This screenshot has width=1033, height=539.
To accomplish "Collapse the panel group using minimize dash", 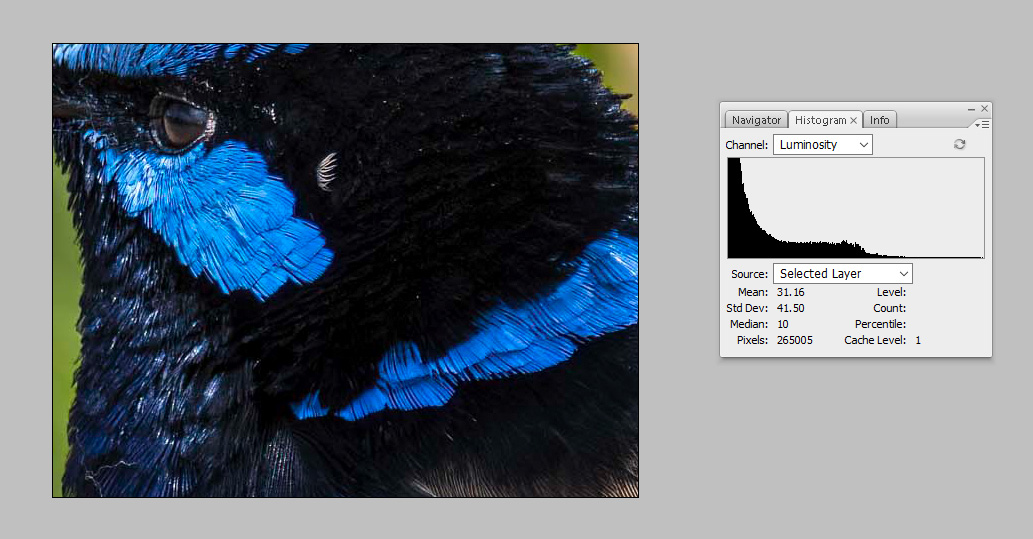I will tap(971, 108).
